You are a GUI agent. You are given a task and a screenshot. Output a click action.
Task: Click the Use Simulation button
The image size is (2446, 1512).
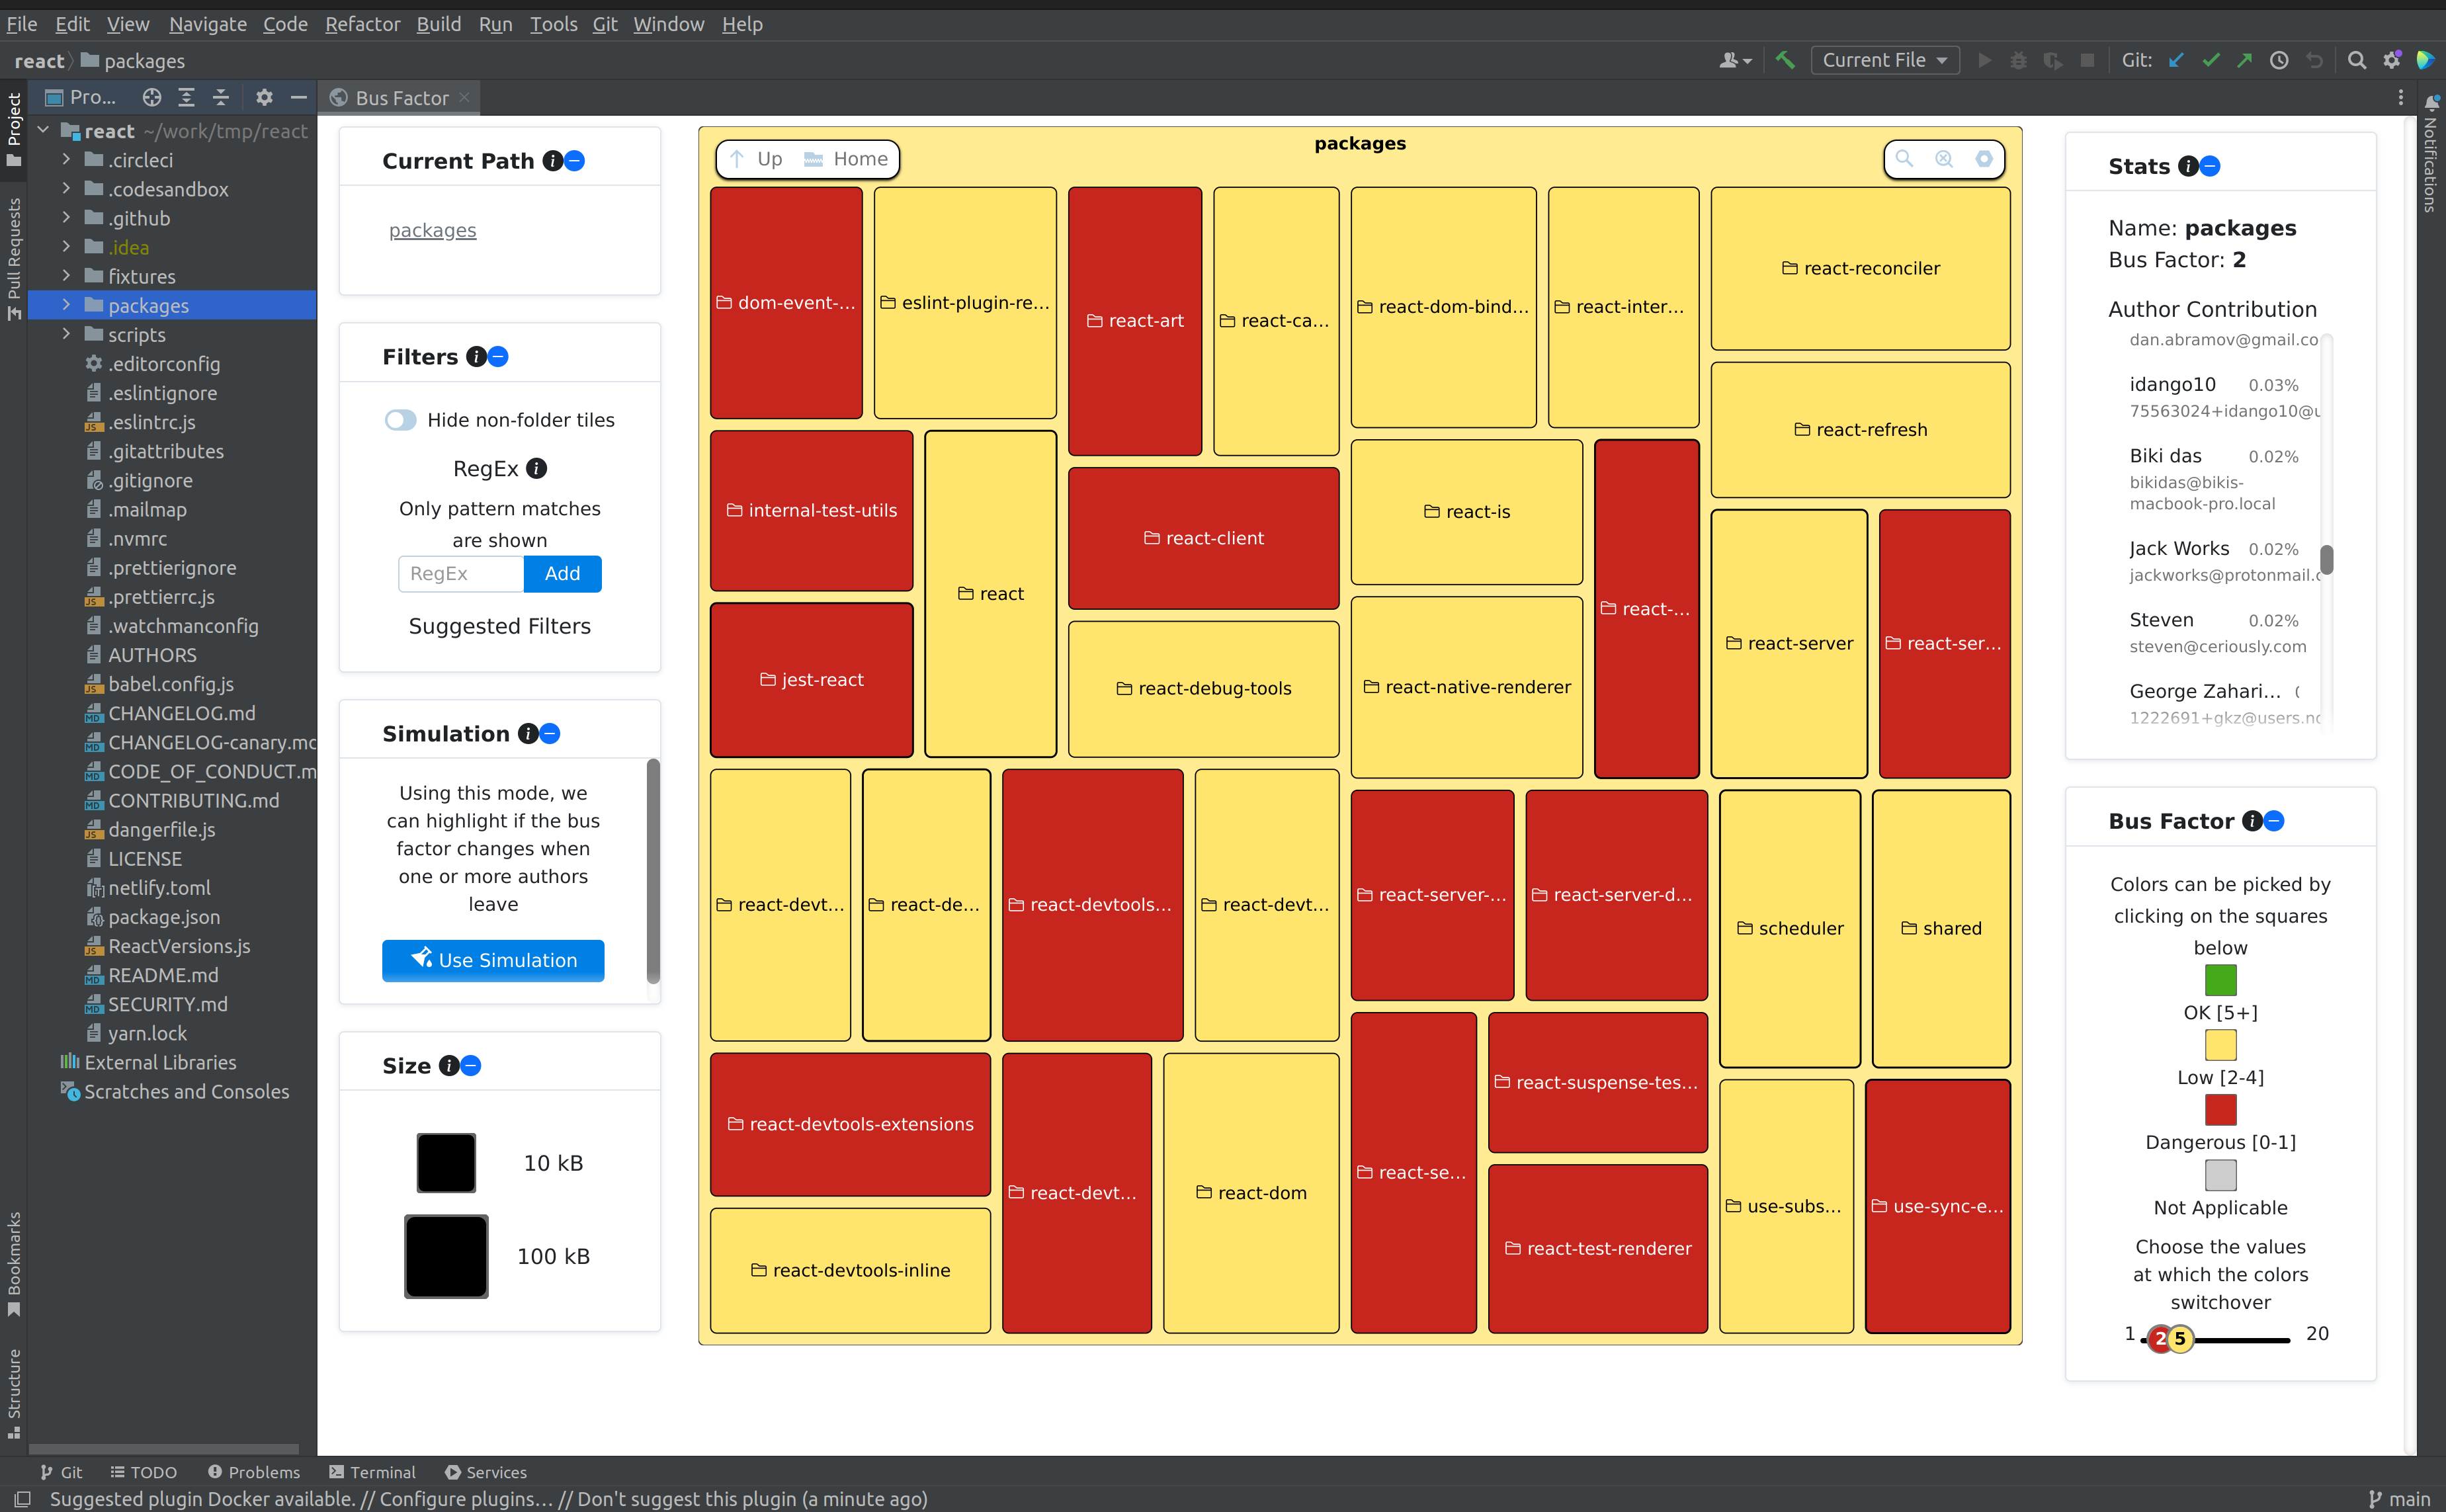pos(493,960)
